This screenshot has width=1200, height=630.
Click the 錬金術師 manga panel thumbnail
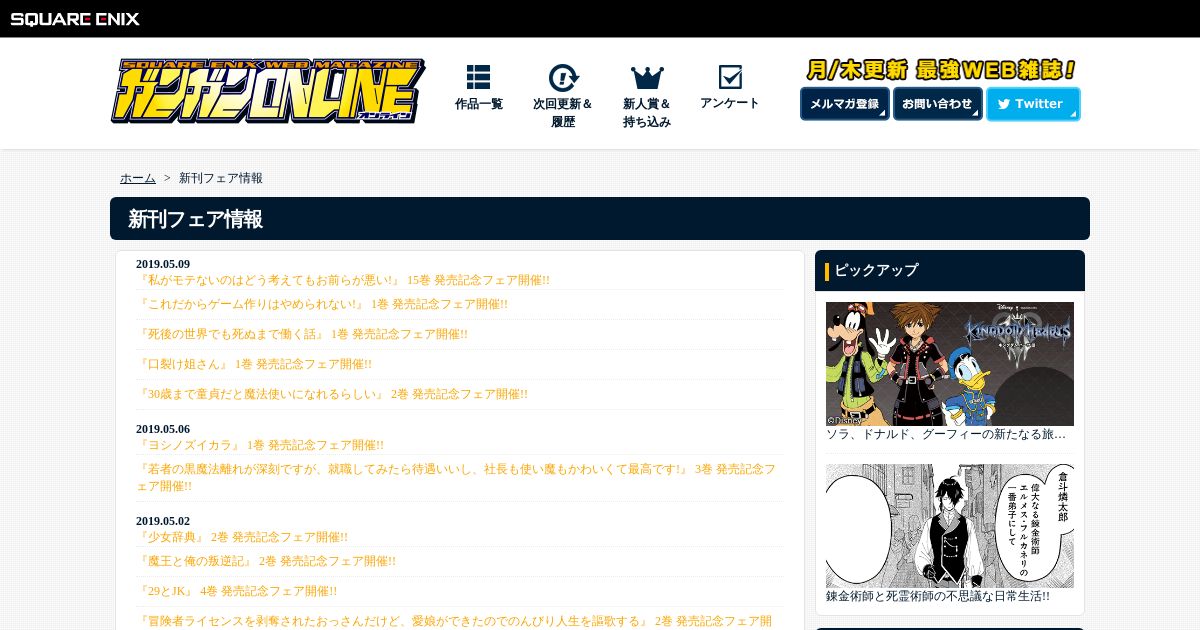(950, 526)
